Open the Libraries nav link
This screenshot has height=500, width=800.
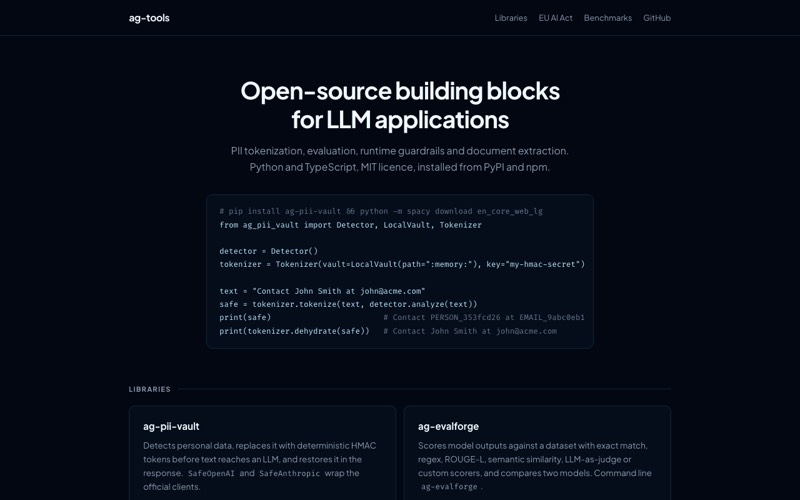pos(511,18)
